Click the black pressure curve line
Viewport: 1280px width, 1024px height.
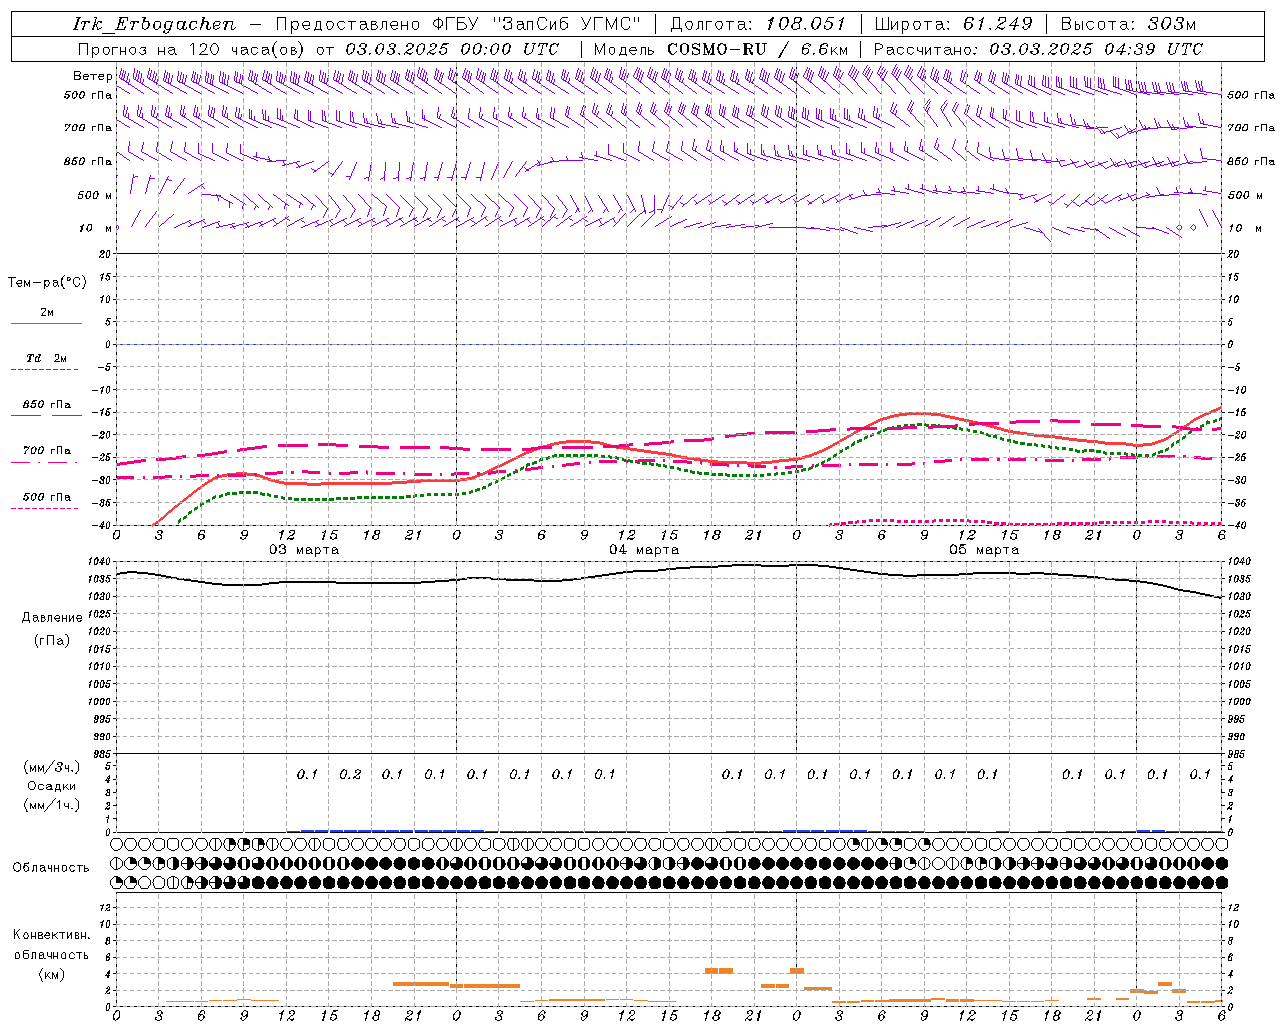coord(670,570)
